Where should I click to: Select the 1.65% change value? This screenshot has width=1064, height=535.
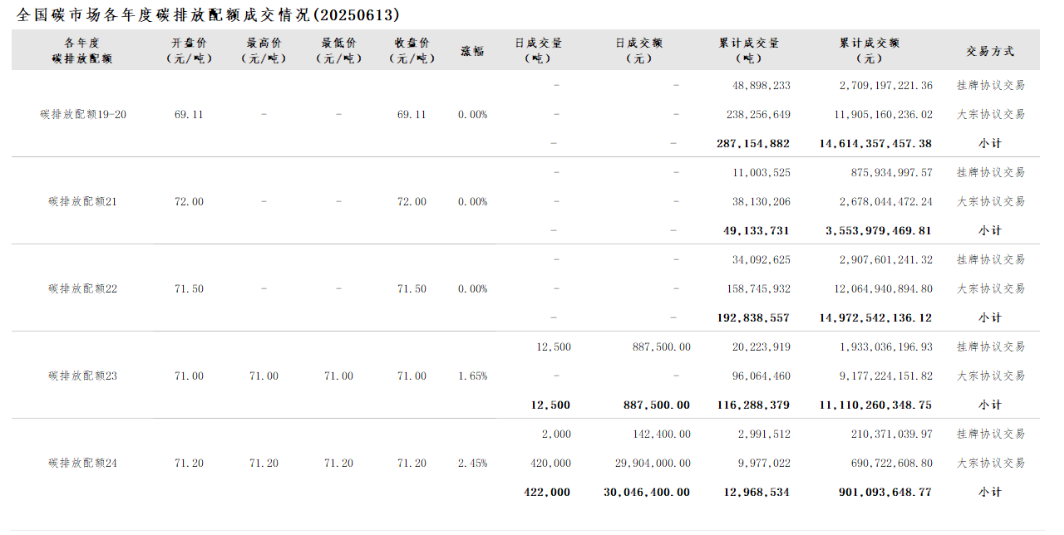coord(473,376)
